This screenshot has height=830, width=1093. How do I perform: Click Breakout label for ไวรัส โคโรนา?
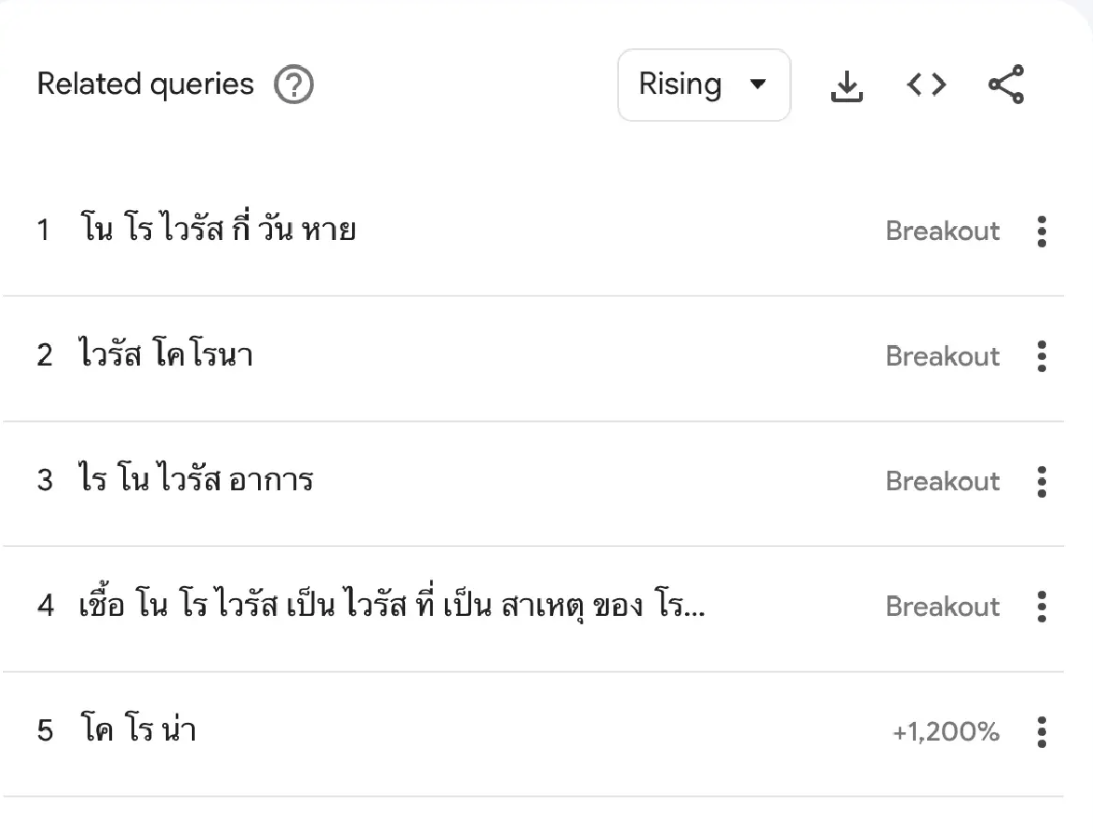942,356
